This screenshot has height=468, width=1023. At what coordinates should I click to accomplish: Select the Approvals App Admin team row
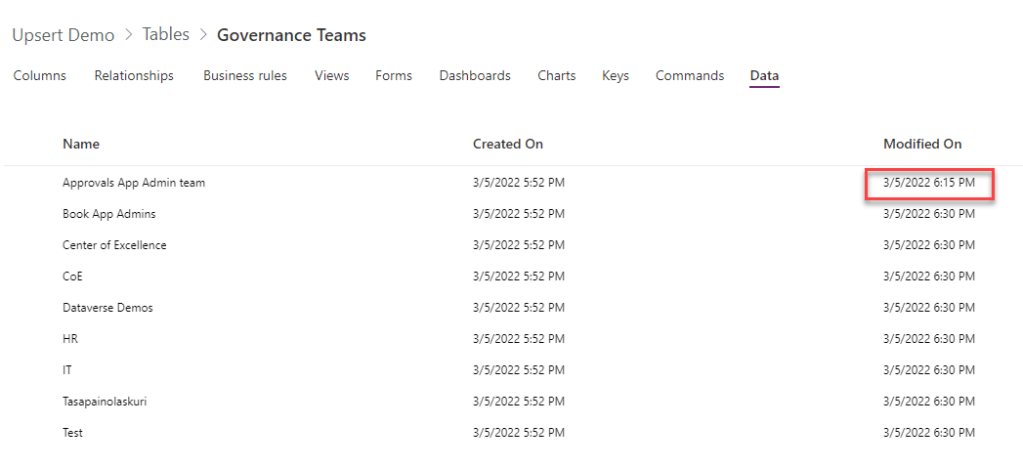point(134,183)
